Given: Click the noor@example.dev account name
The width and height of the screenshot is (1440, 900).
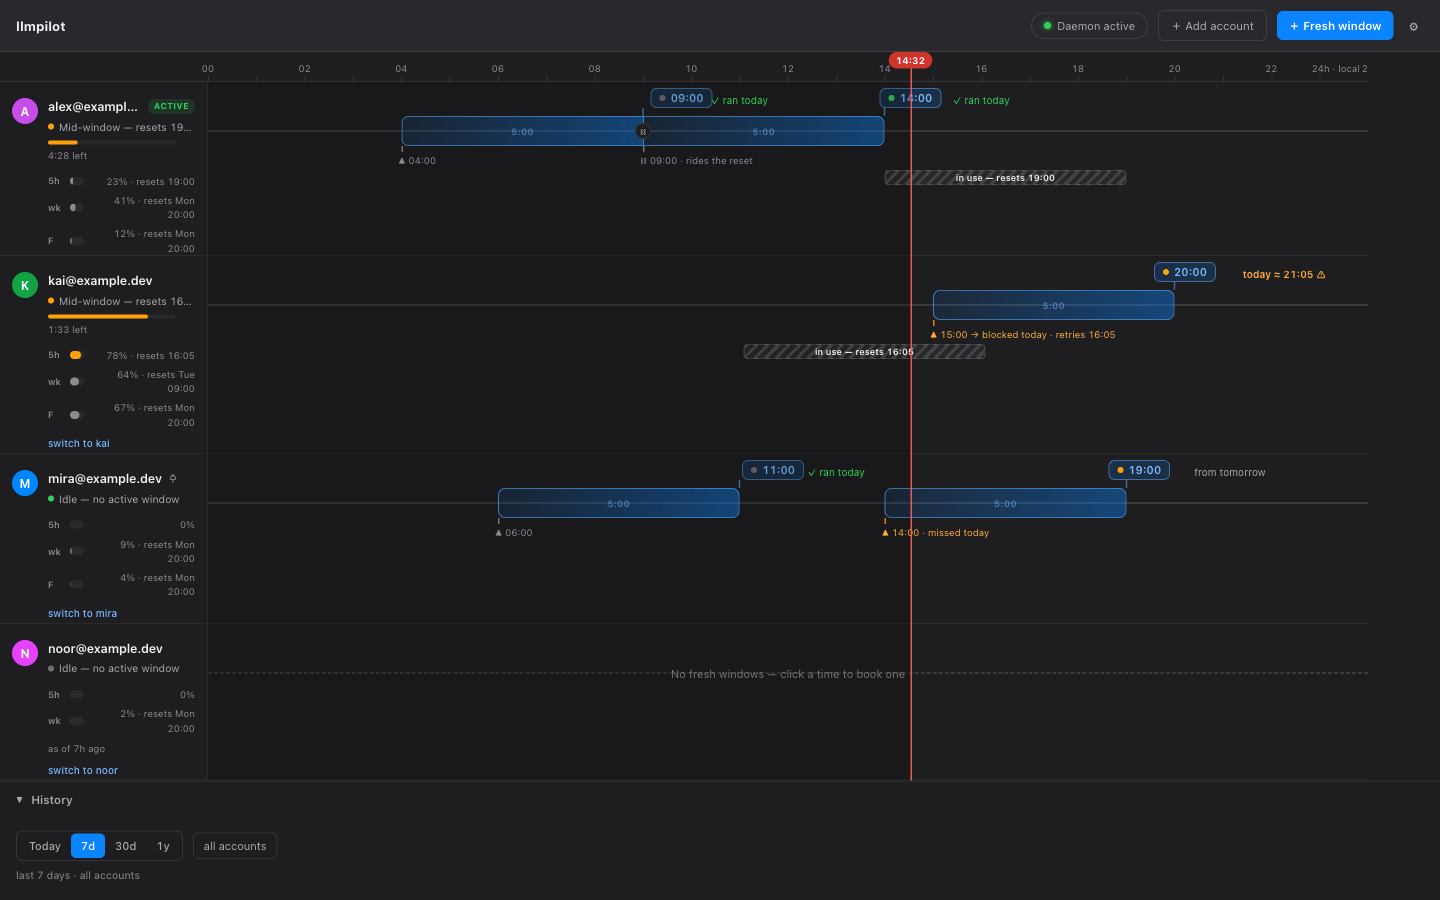Looking at the screenshot, I should 105,649.
